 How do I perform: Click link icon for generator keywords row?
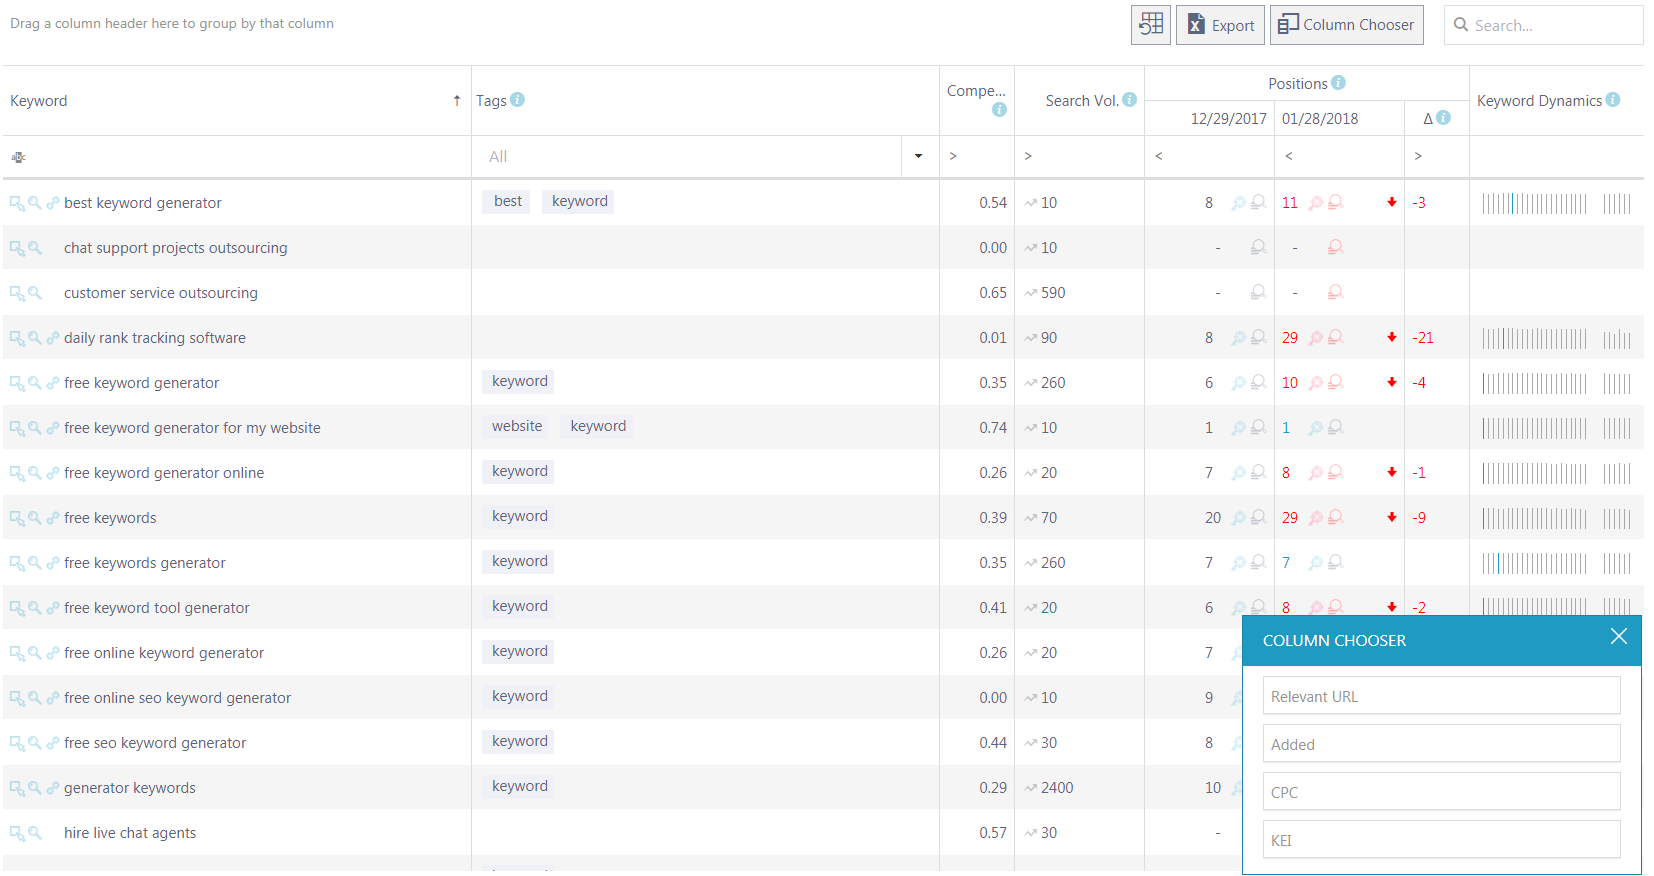click(x=53, y=788)
